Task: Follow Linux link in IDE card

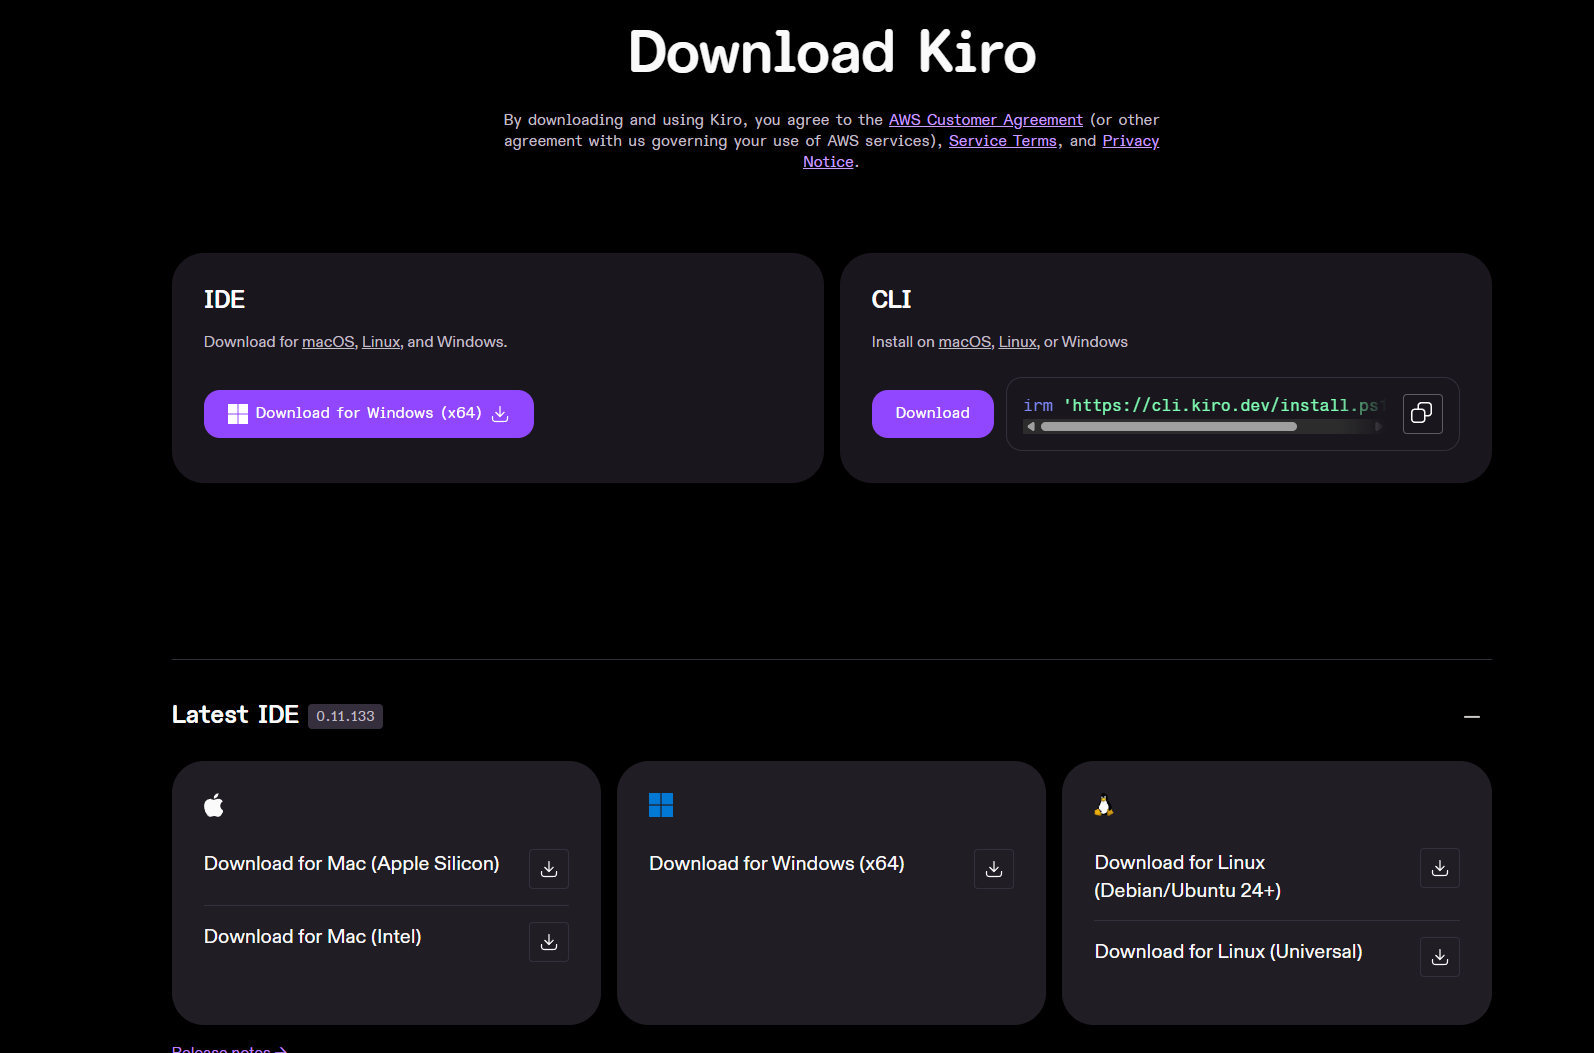Action: pos(381,342)
